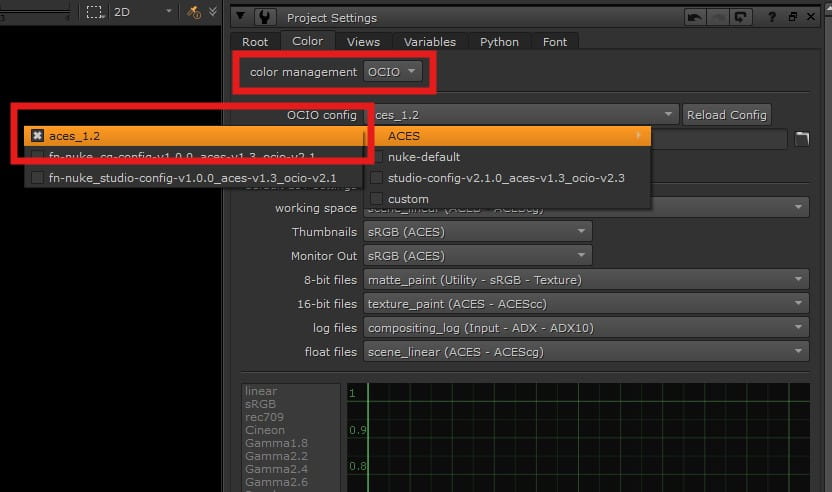Select the Gamma2.6 LUT in list
Image resolution: width=832 pixels, height=492 pixels.
coord(276,482)
